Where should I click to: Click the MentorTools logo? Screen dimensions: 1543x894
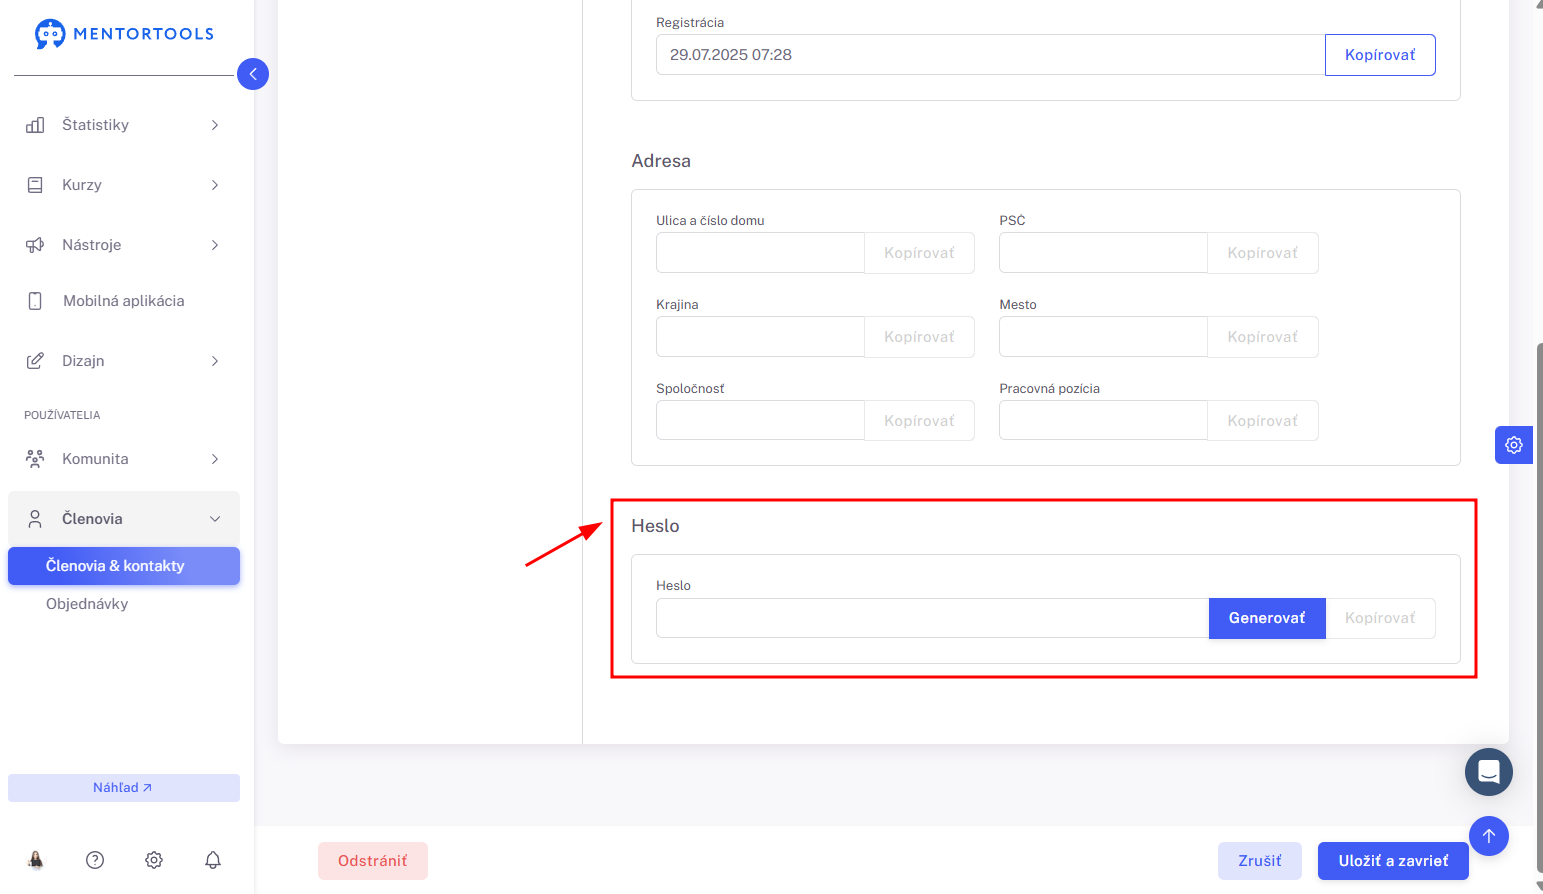click(x=124, y=34)
